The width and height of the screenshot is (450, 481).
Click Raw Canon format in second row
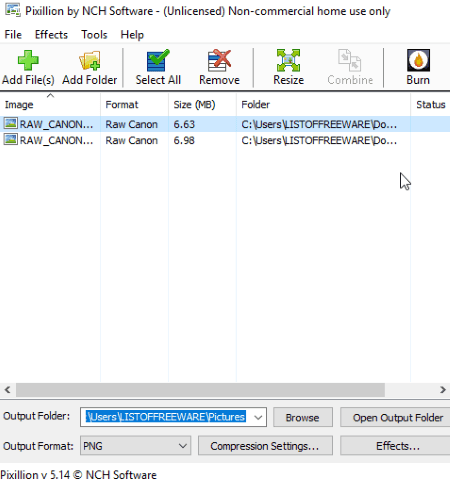[x=131, y=140]
